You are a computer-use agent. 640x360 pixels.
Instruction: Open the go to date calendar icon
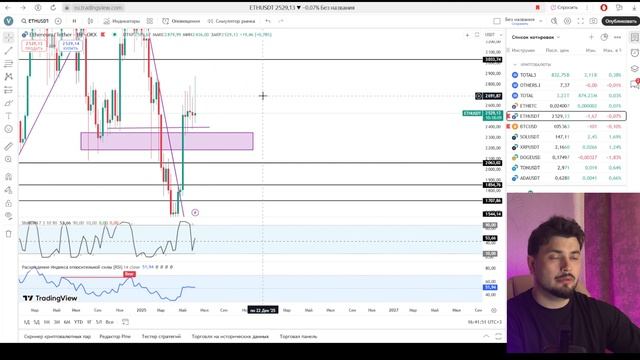pyautogui.click(x=125, y=322)
